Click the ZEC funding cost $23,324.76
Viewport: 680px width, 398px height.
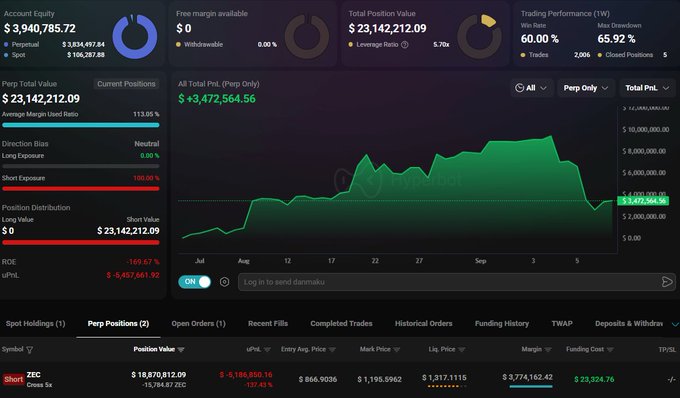[594, 379]
